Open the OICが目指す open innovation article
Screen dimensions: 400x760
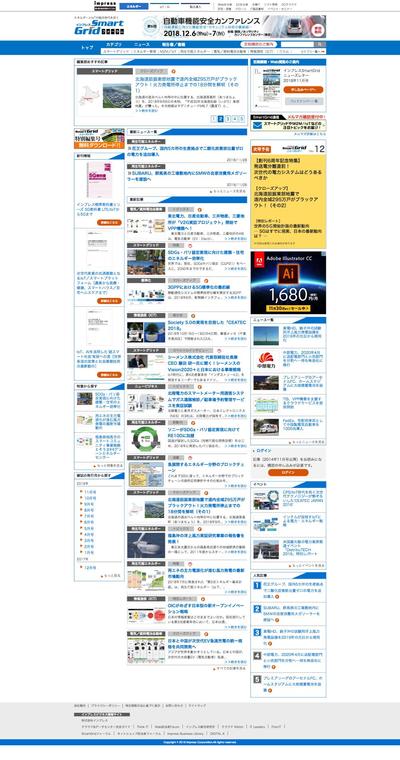206,610
